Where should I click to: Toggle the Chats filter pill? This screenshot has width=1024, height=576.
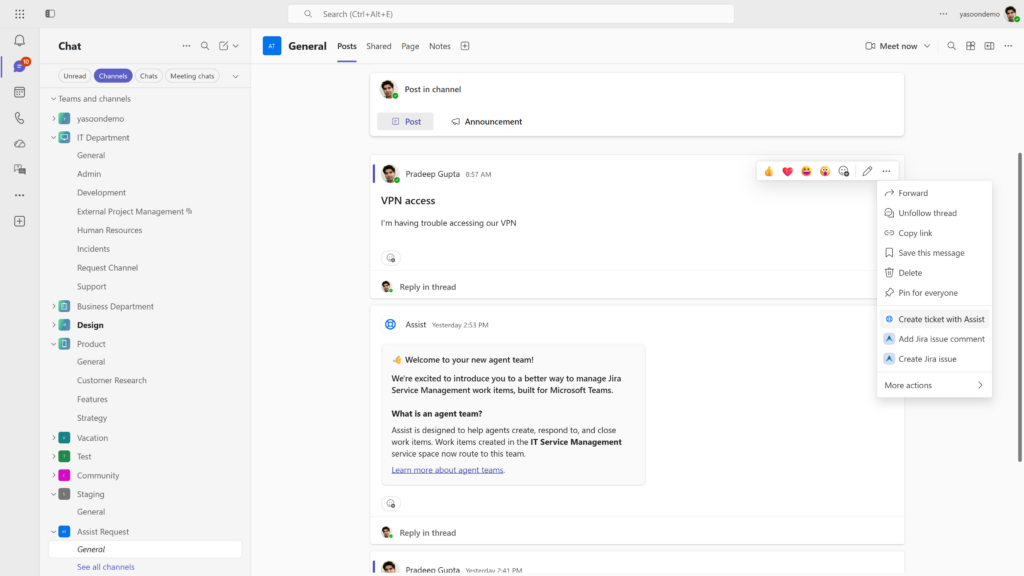tap(149, 76)
